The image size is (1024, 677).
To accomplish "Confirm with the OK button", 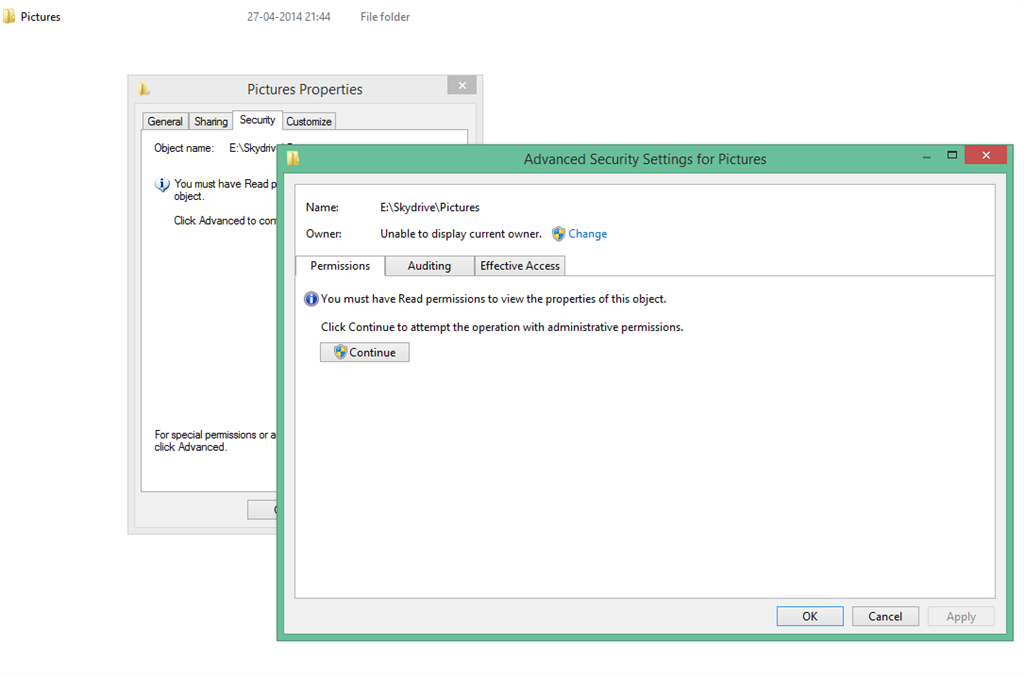I will pos(810,616).
